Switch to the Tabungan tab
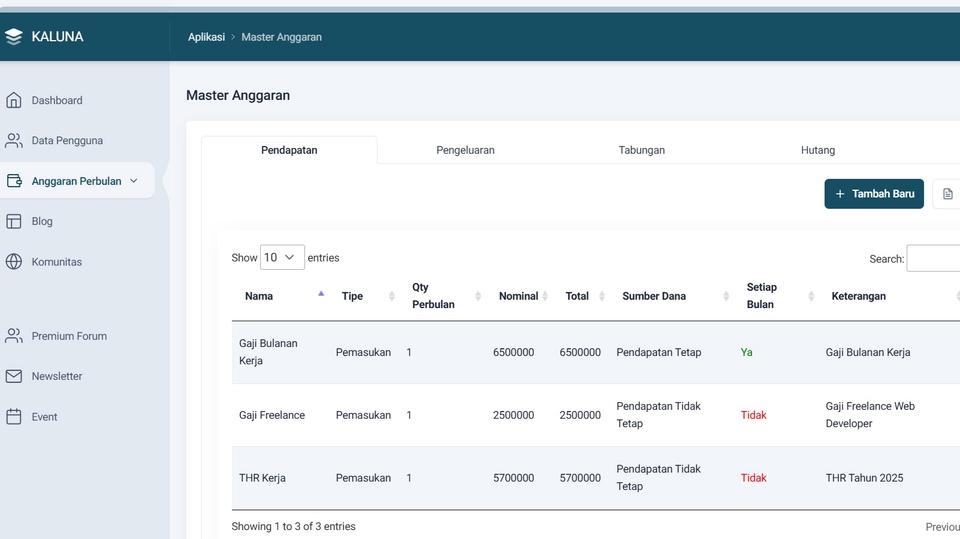960x539 pixels. coord(642,150)
